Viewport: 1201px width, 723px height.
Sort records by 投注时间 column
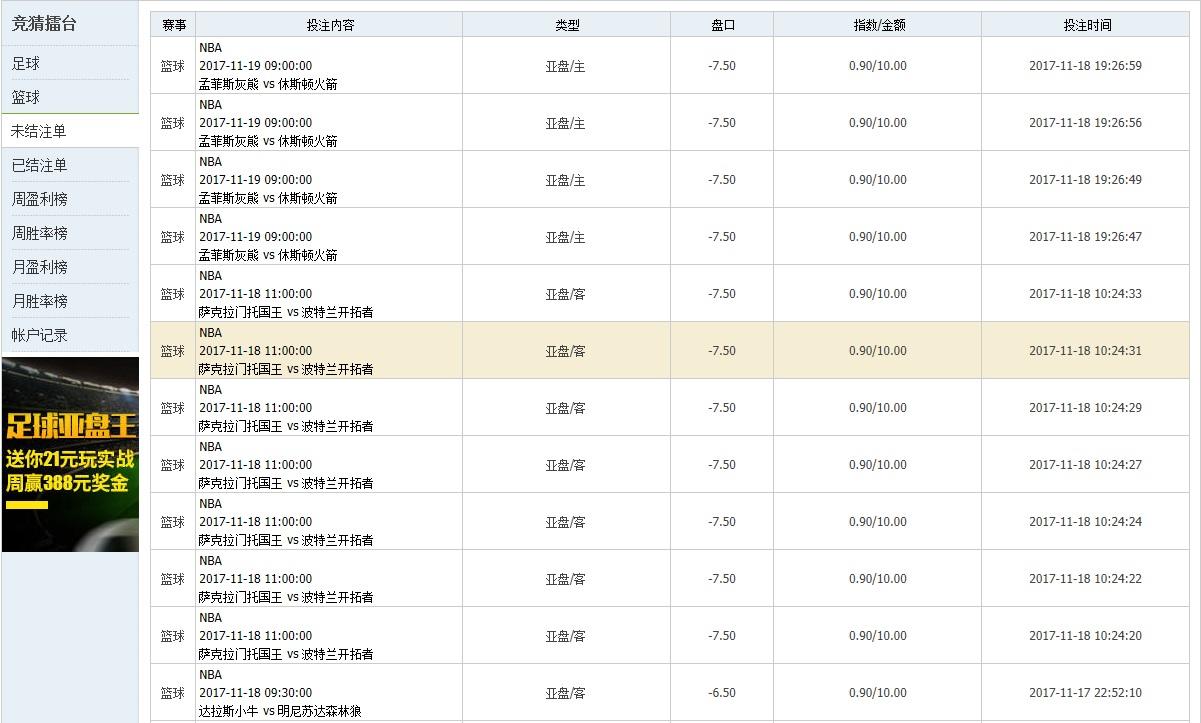[1090, 24]
